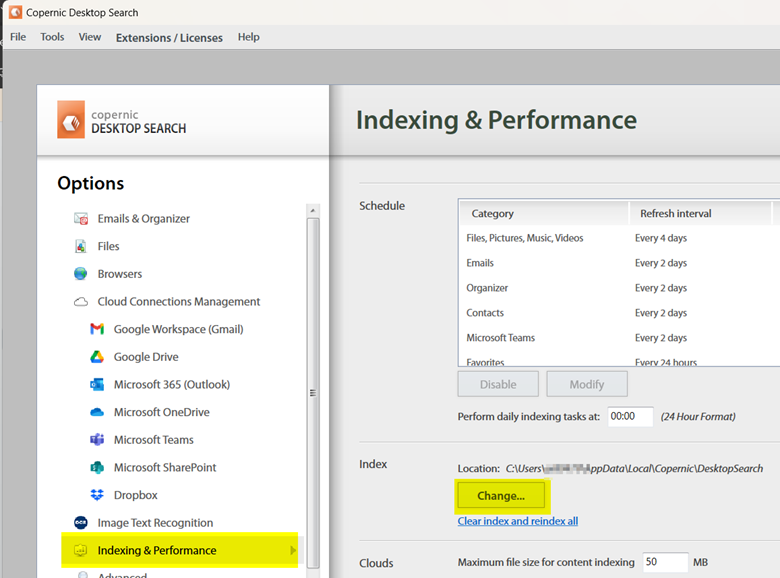Open the View menu
This screenshot has height=578, width=780.
90,37
